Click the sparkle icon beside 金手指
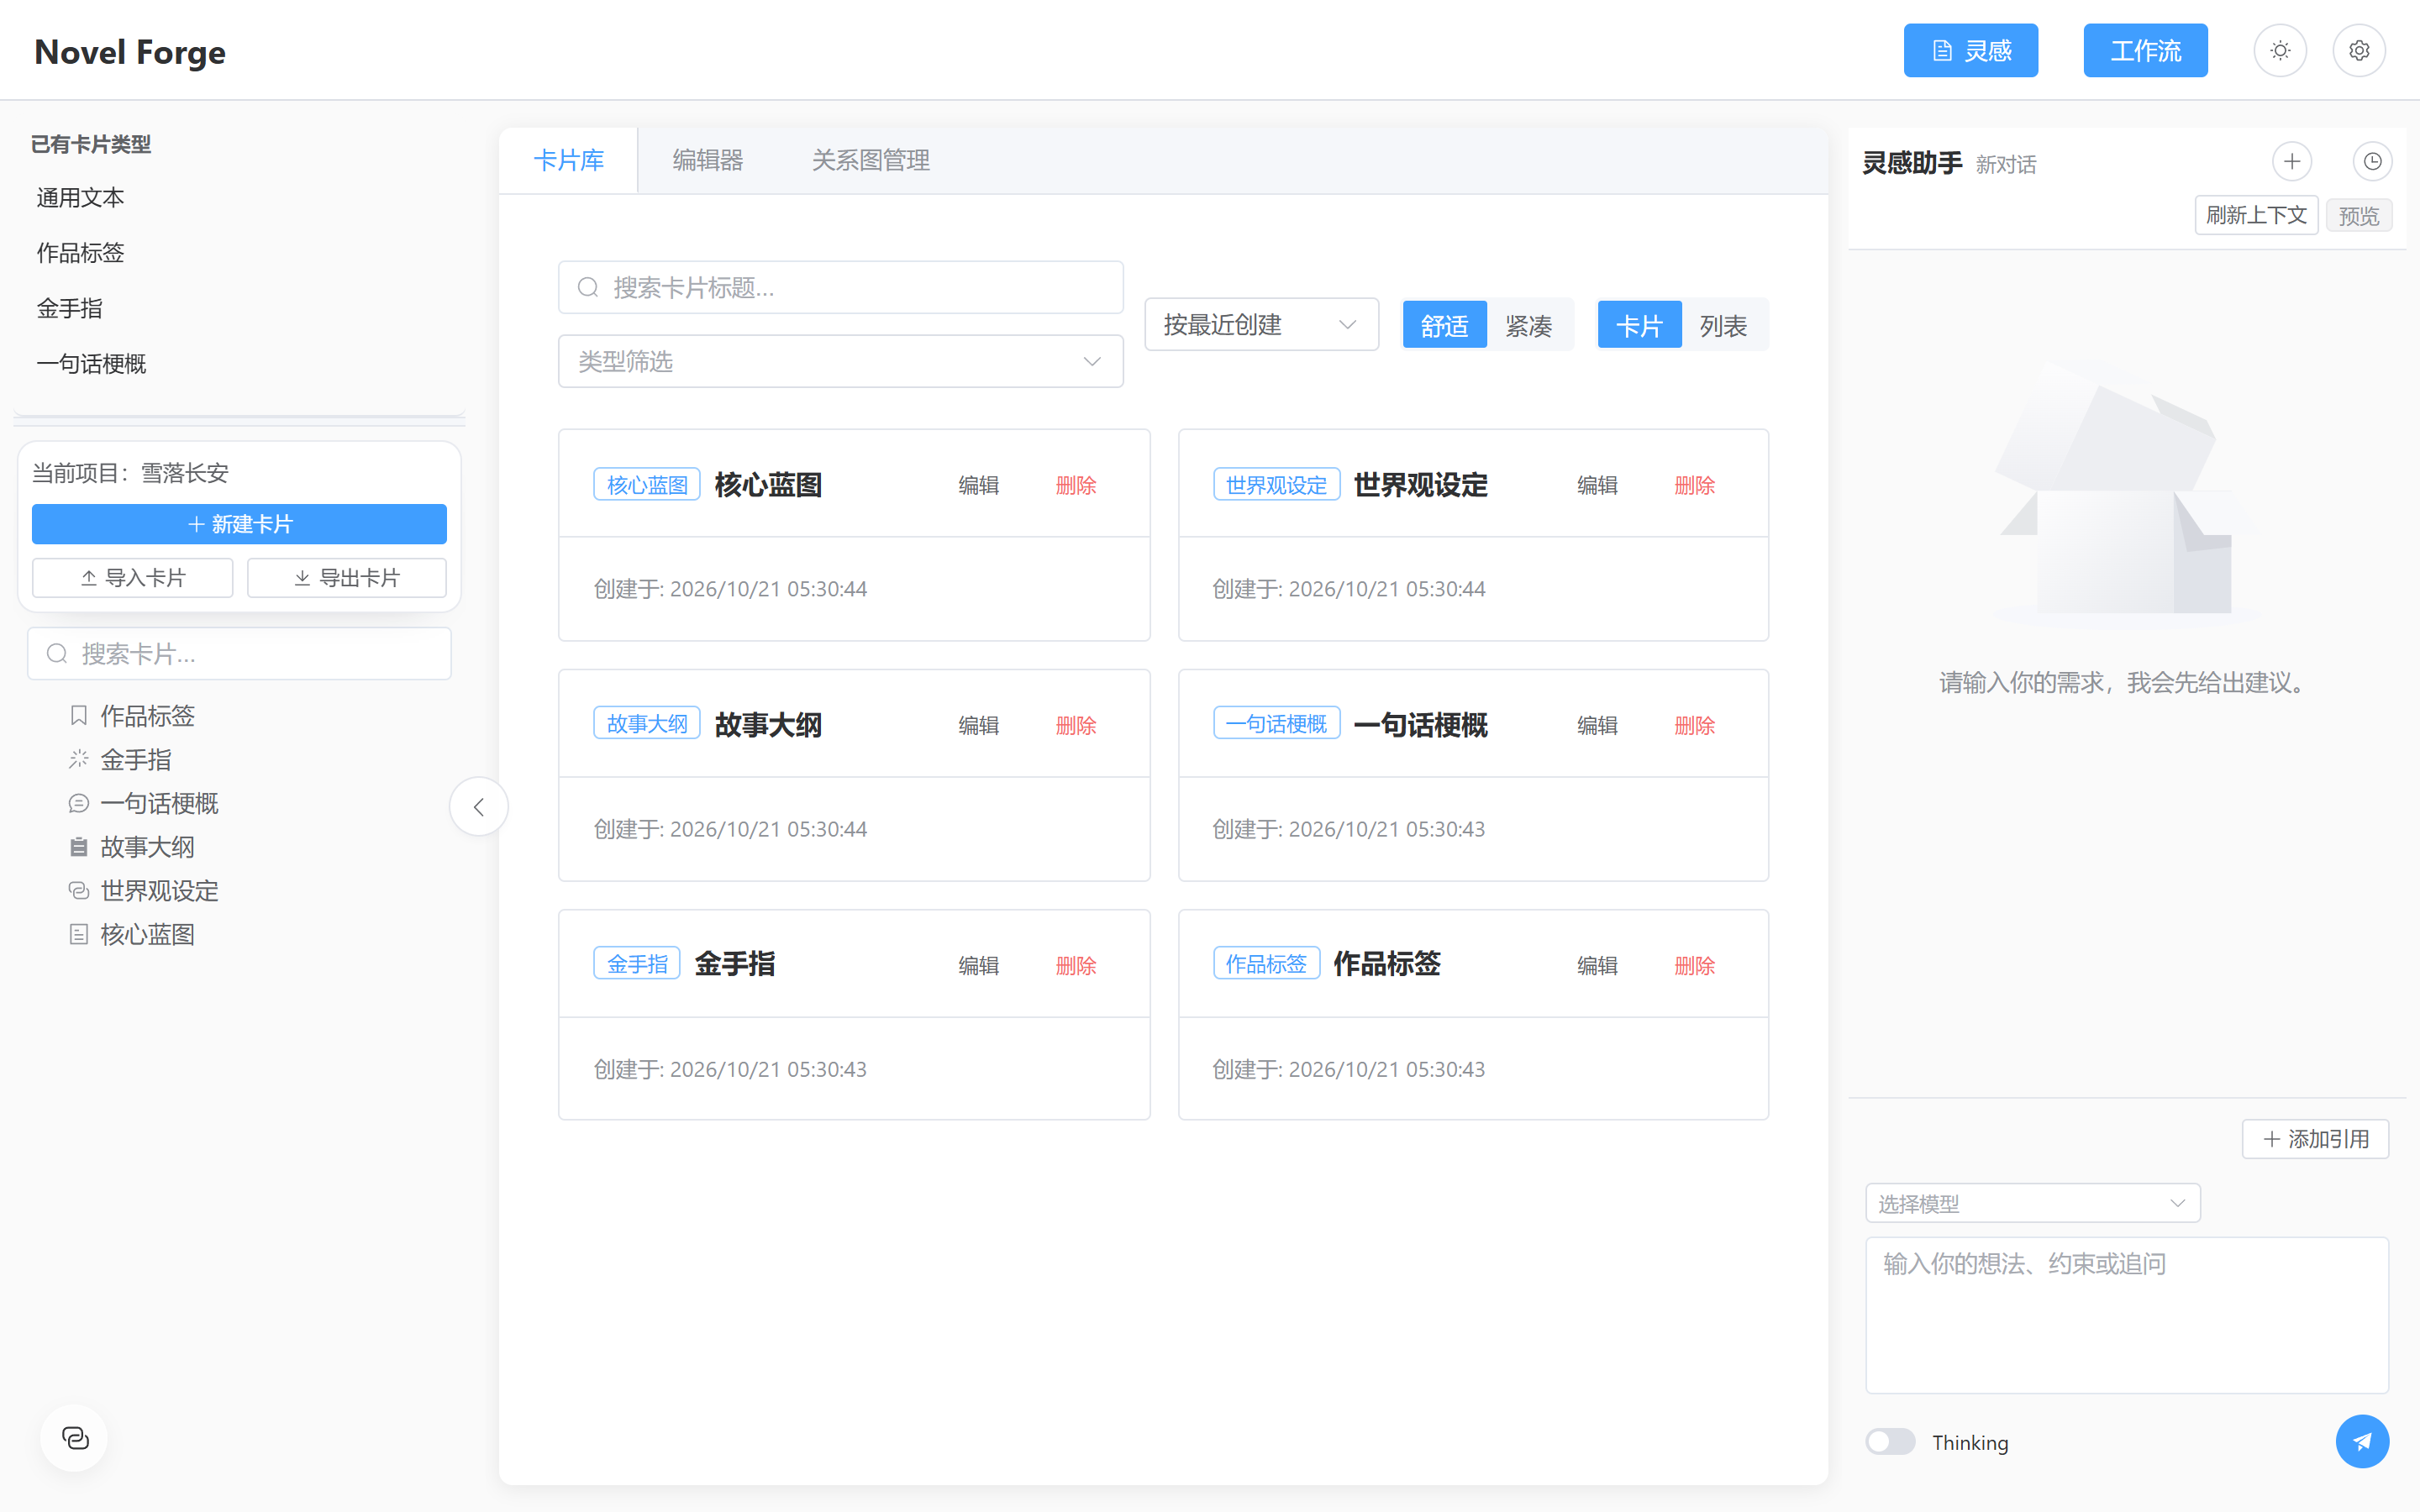Image resolution: width=2420 pixels, height=1512 pixels. click(x=79, y=759)
